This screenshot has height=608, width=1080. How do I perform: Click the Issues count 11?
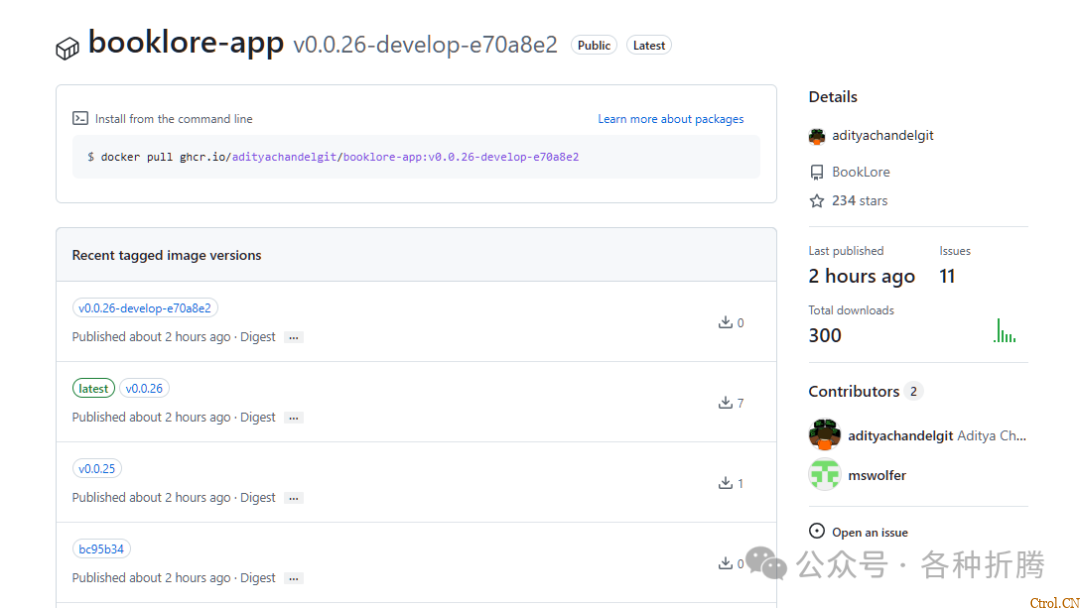pos(947,277)
